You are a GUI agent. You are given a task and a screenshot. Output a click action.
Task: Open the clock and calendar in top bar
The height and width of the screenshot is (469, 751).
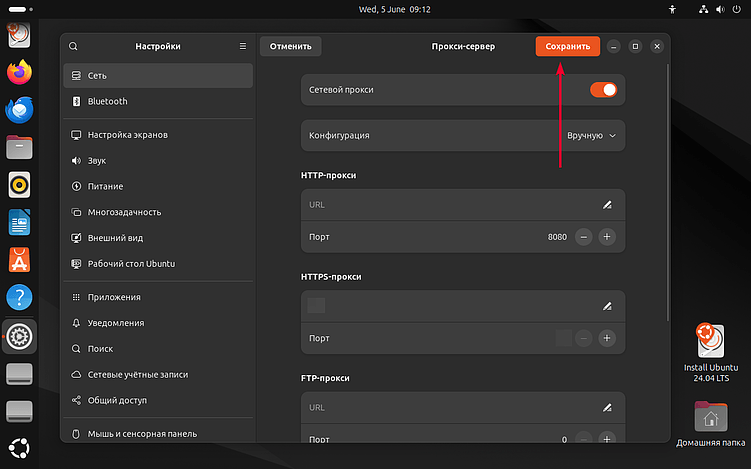click(374, 9)
